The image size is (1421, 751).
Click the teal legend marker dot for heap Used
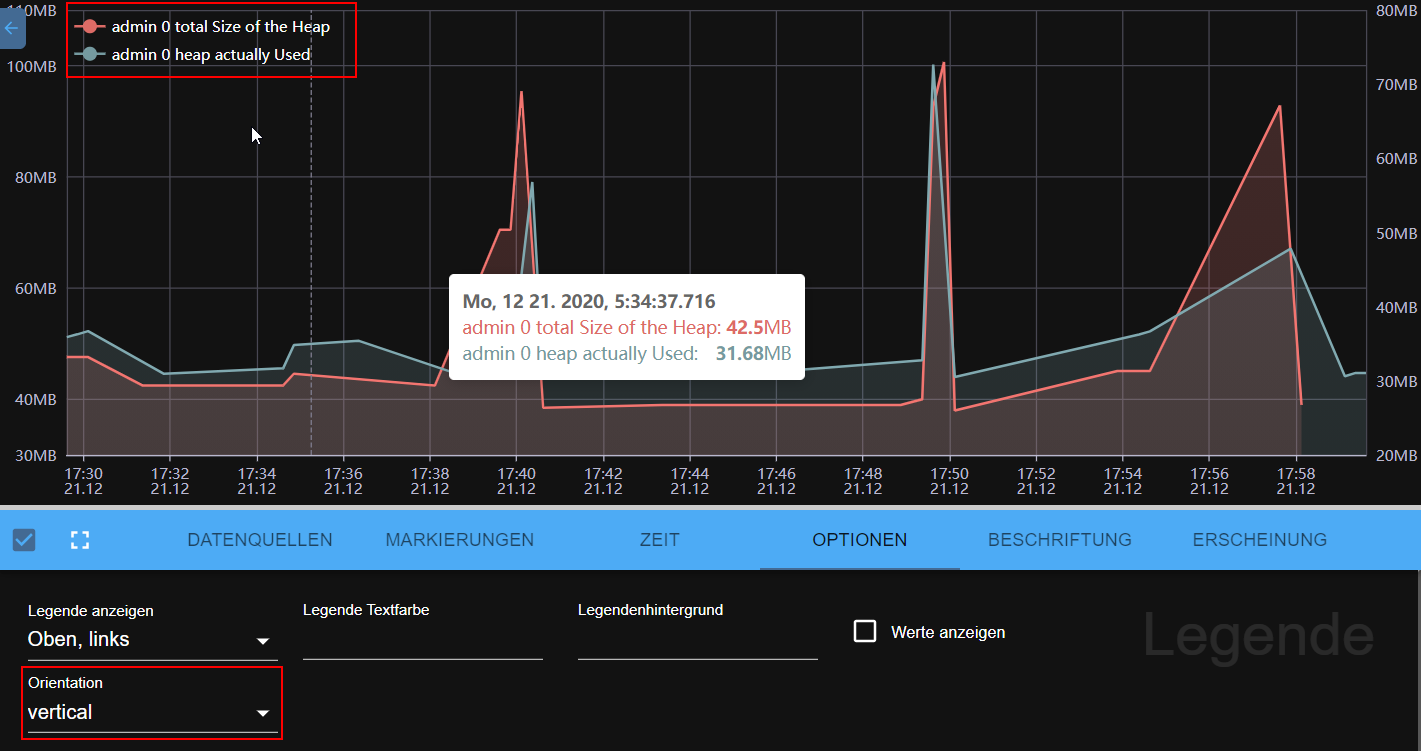(x=90, y=54)
